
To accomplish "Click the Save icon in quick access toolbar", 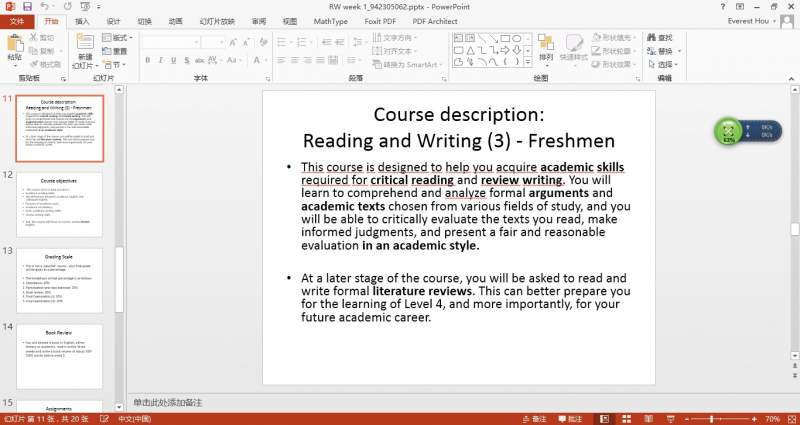I will 27,7.
